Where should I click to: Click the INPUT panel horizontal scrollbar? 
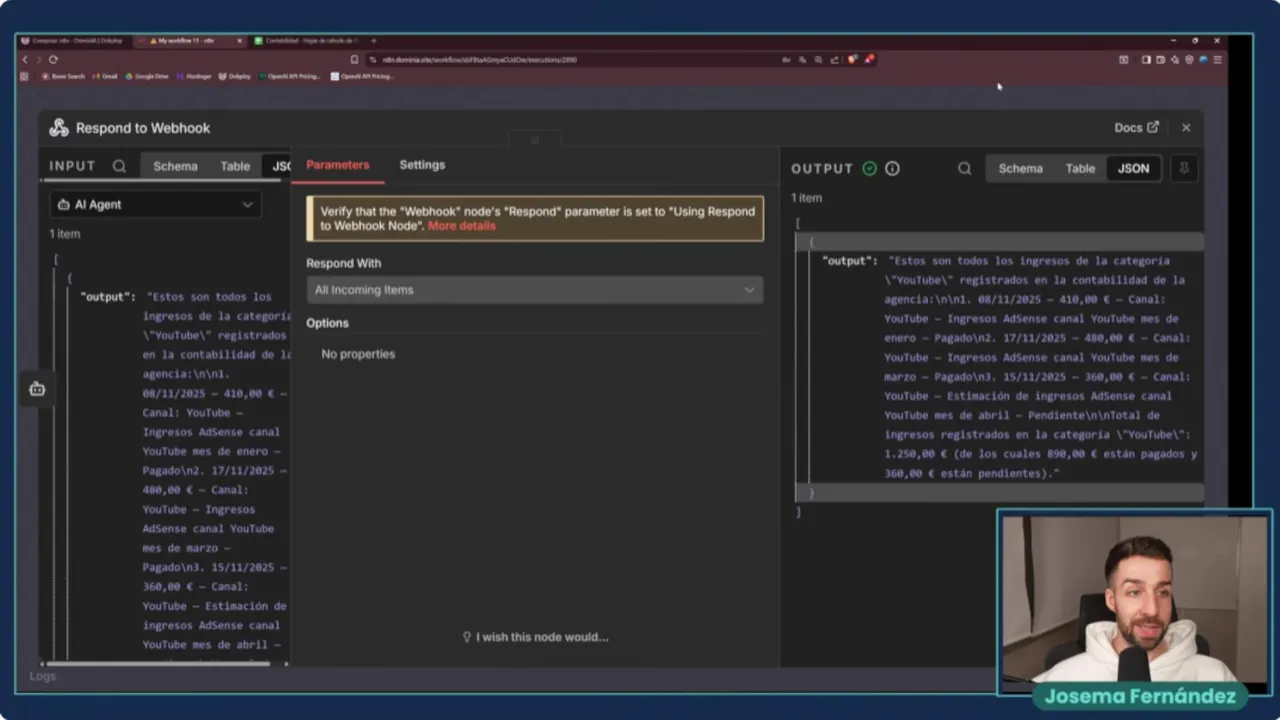158,662
